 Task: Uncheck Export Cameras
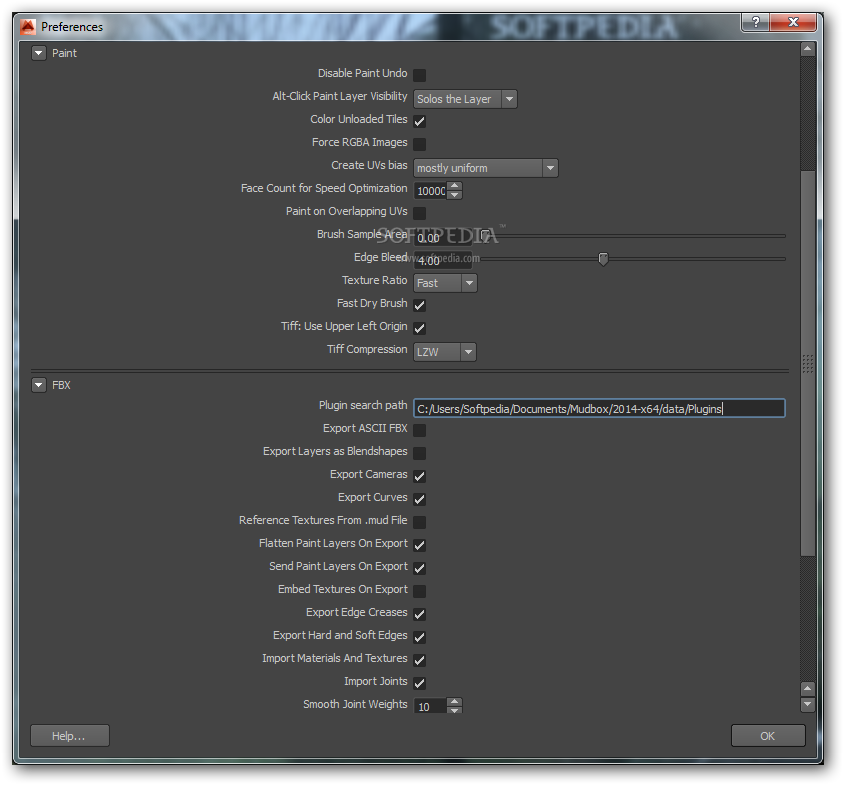pos(419,476)
